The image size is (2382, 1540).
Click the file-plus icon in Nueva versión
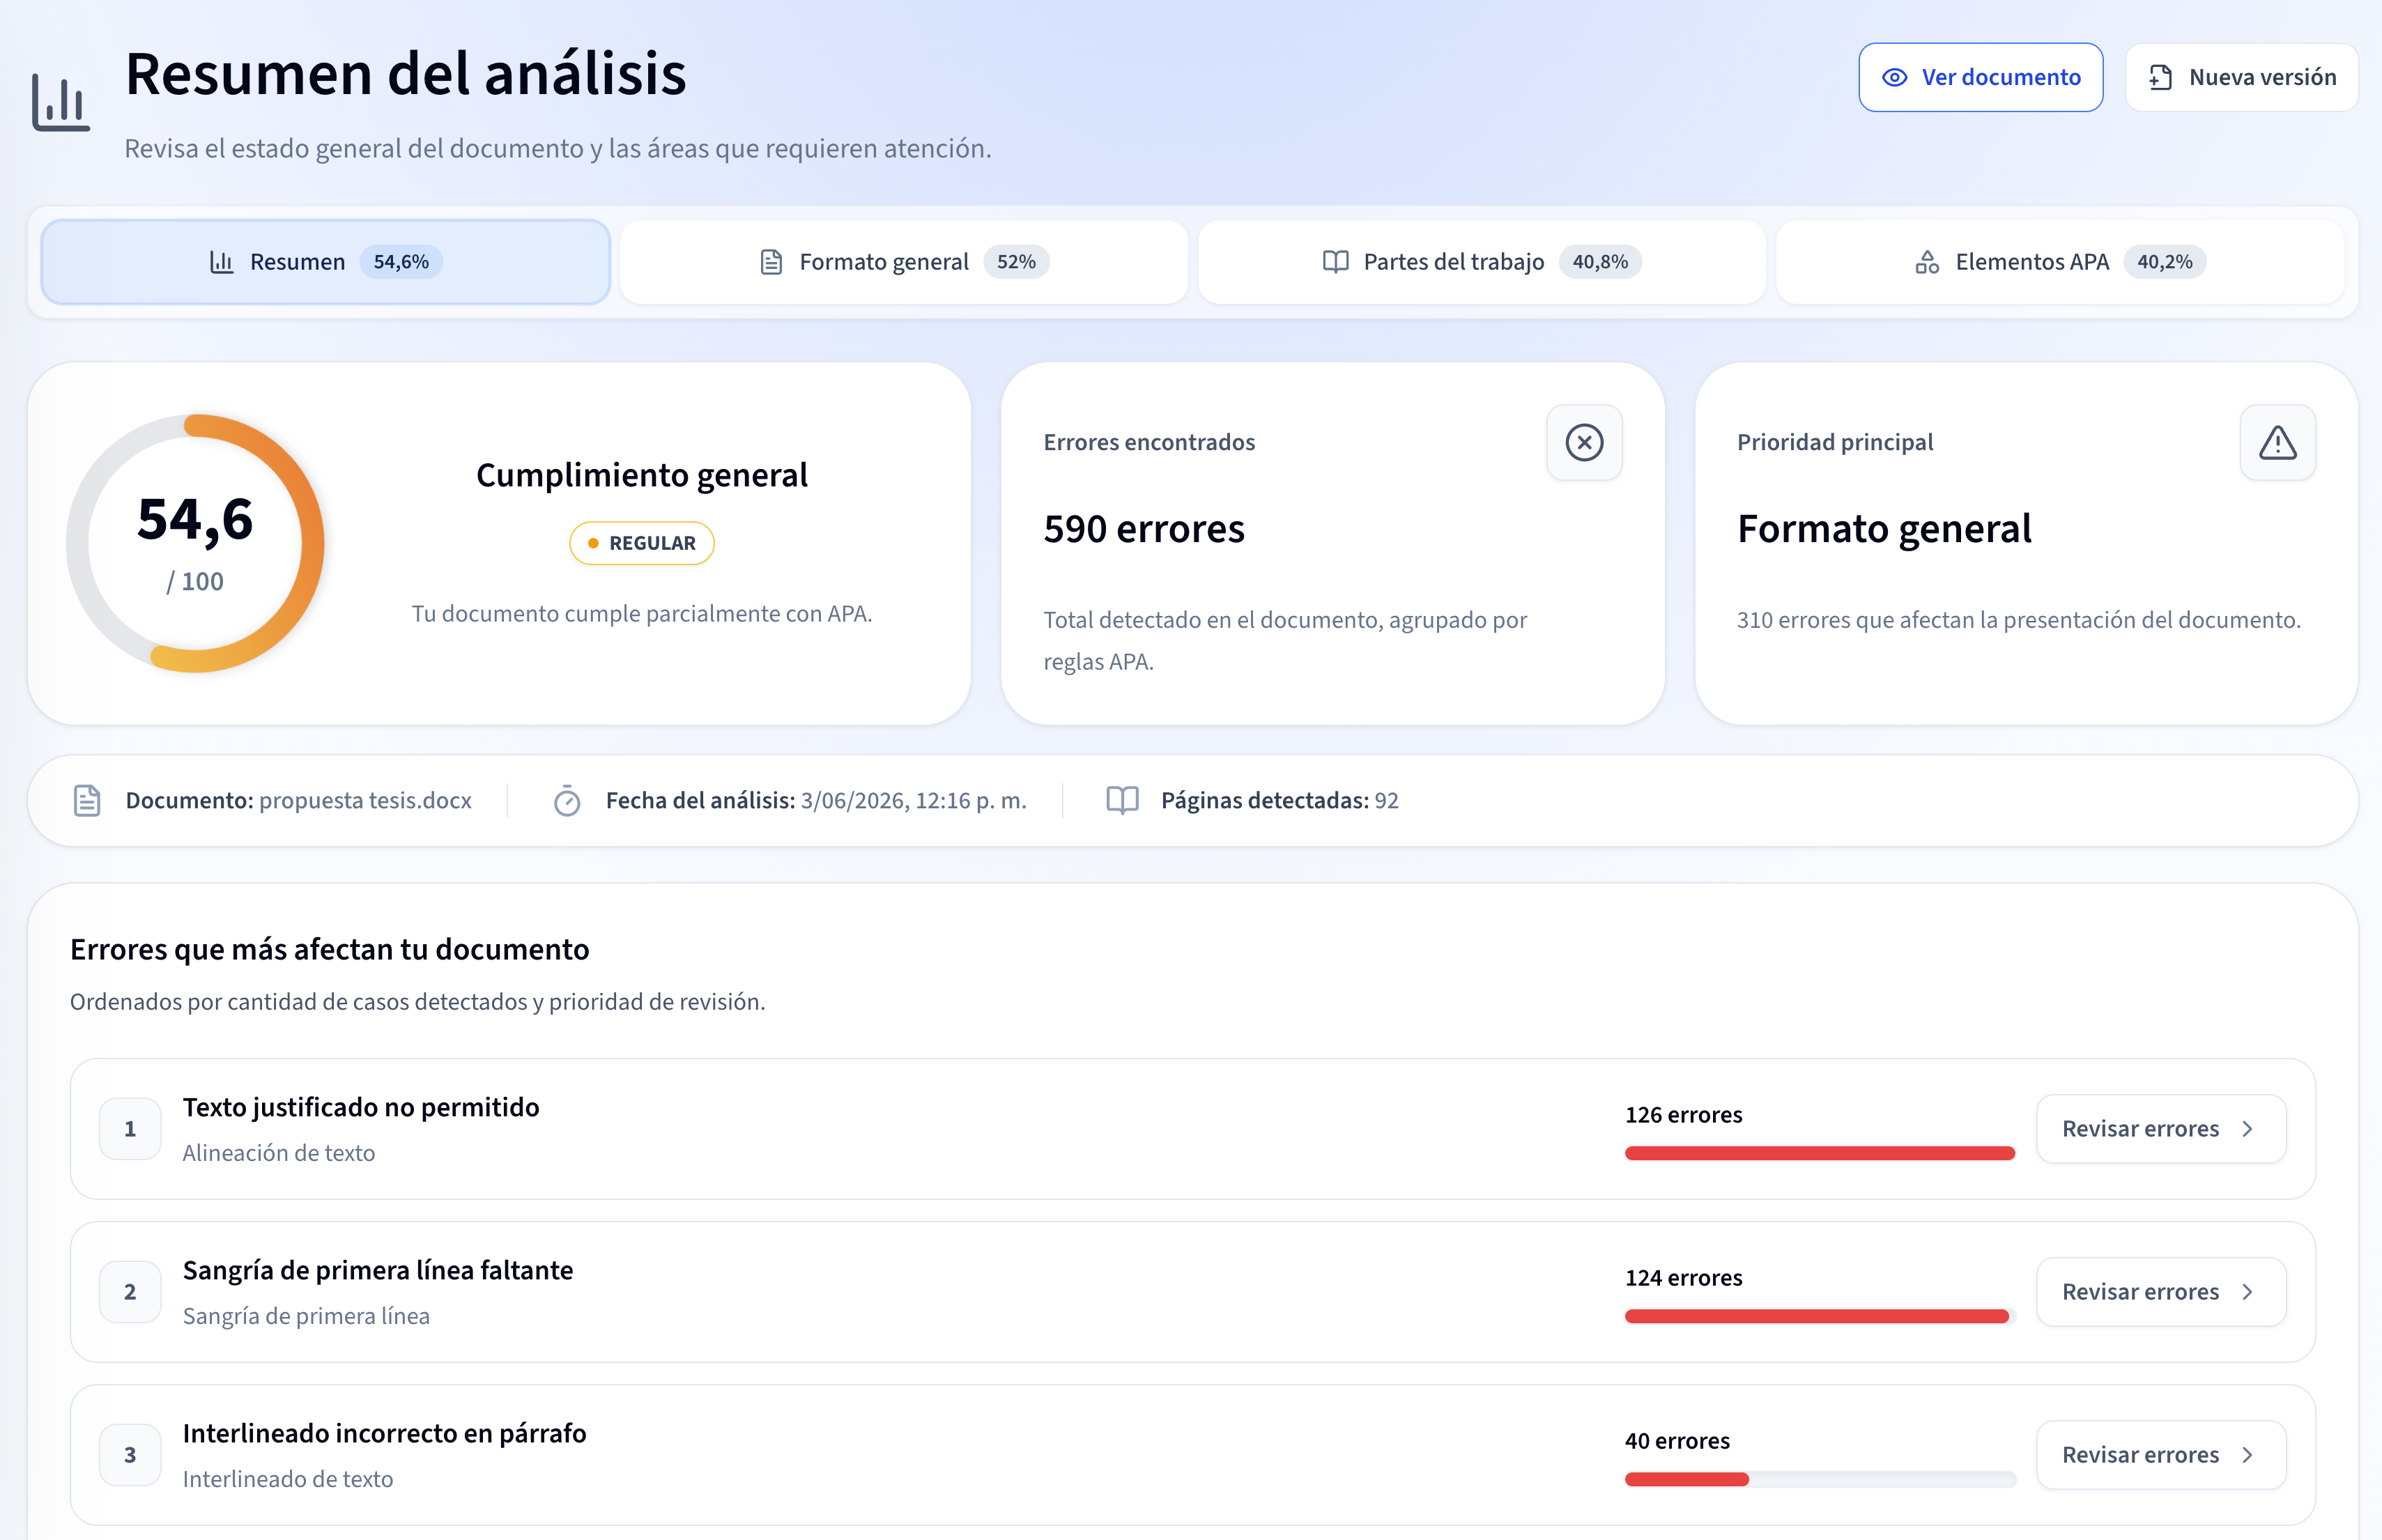pyautogui.click(x=2160, y=78)
